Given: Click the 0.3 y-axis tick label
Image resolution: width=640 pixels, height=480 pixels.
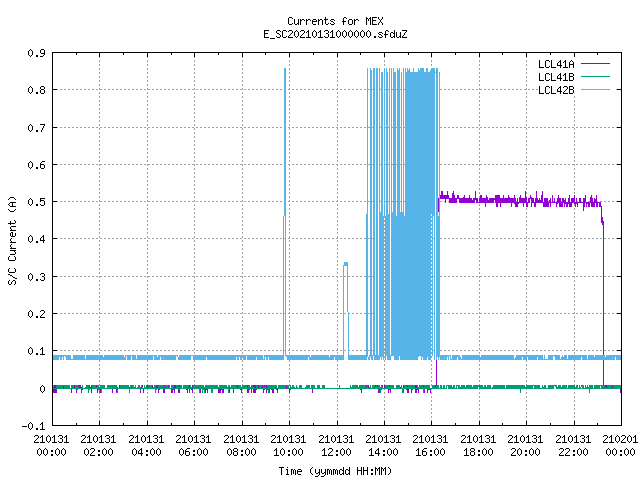Looking at the screenshot, I should 36,277.
